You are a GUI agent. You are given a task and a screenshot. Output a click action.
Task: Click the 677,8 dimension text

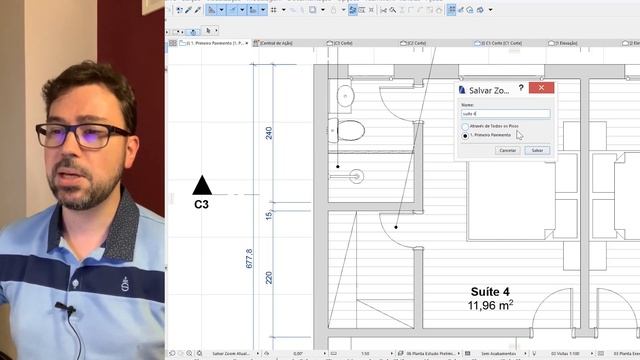coord(249,259)
